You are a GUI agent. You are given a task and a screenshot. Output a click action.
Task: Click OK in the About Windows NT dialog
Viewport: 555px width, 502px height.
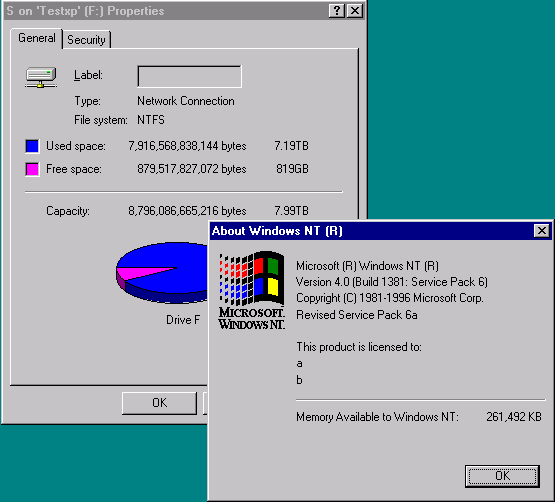(502, 476)
